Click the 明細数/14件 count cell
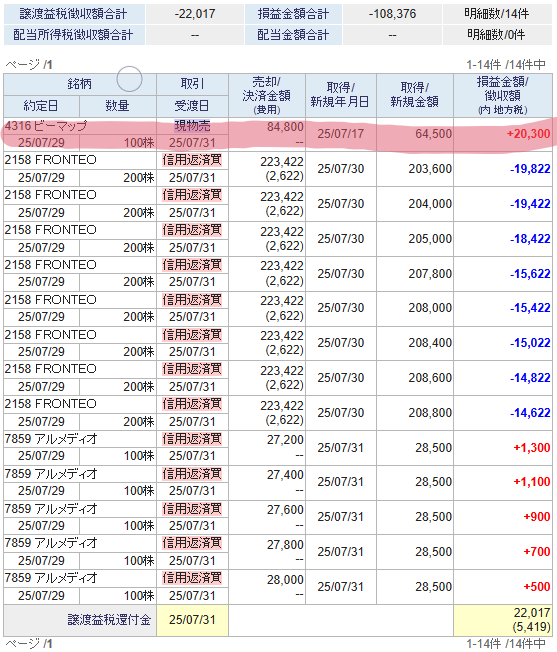This screenshot has width=557, height=652. pyautogui.click(x=497, y=14)
